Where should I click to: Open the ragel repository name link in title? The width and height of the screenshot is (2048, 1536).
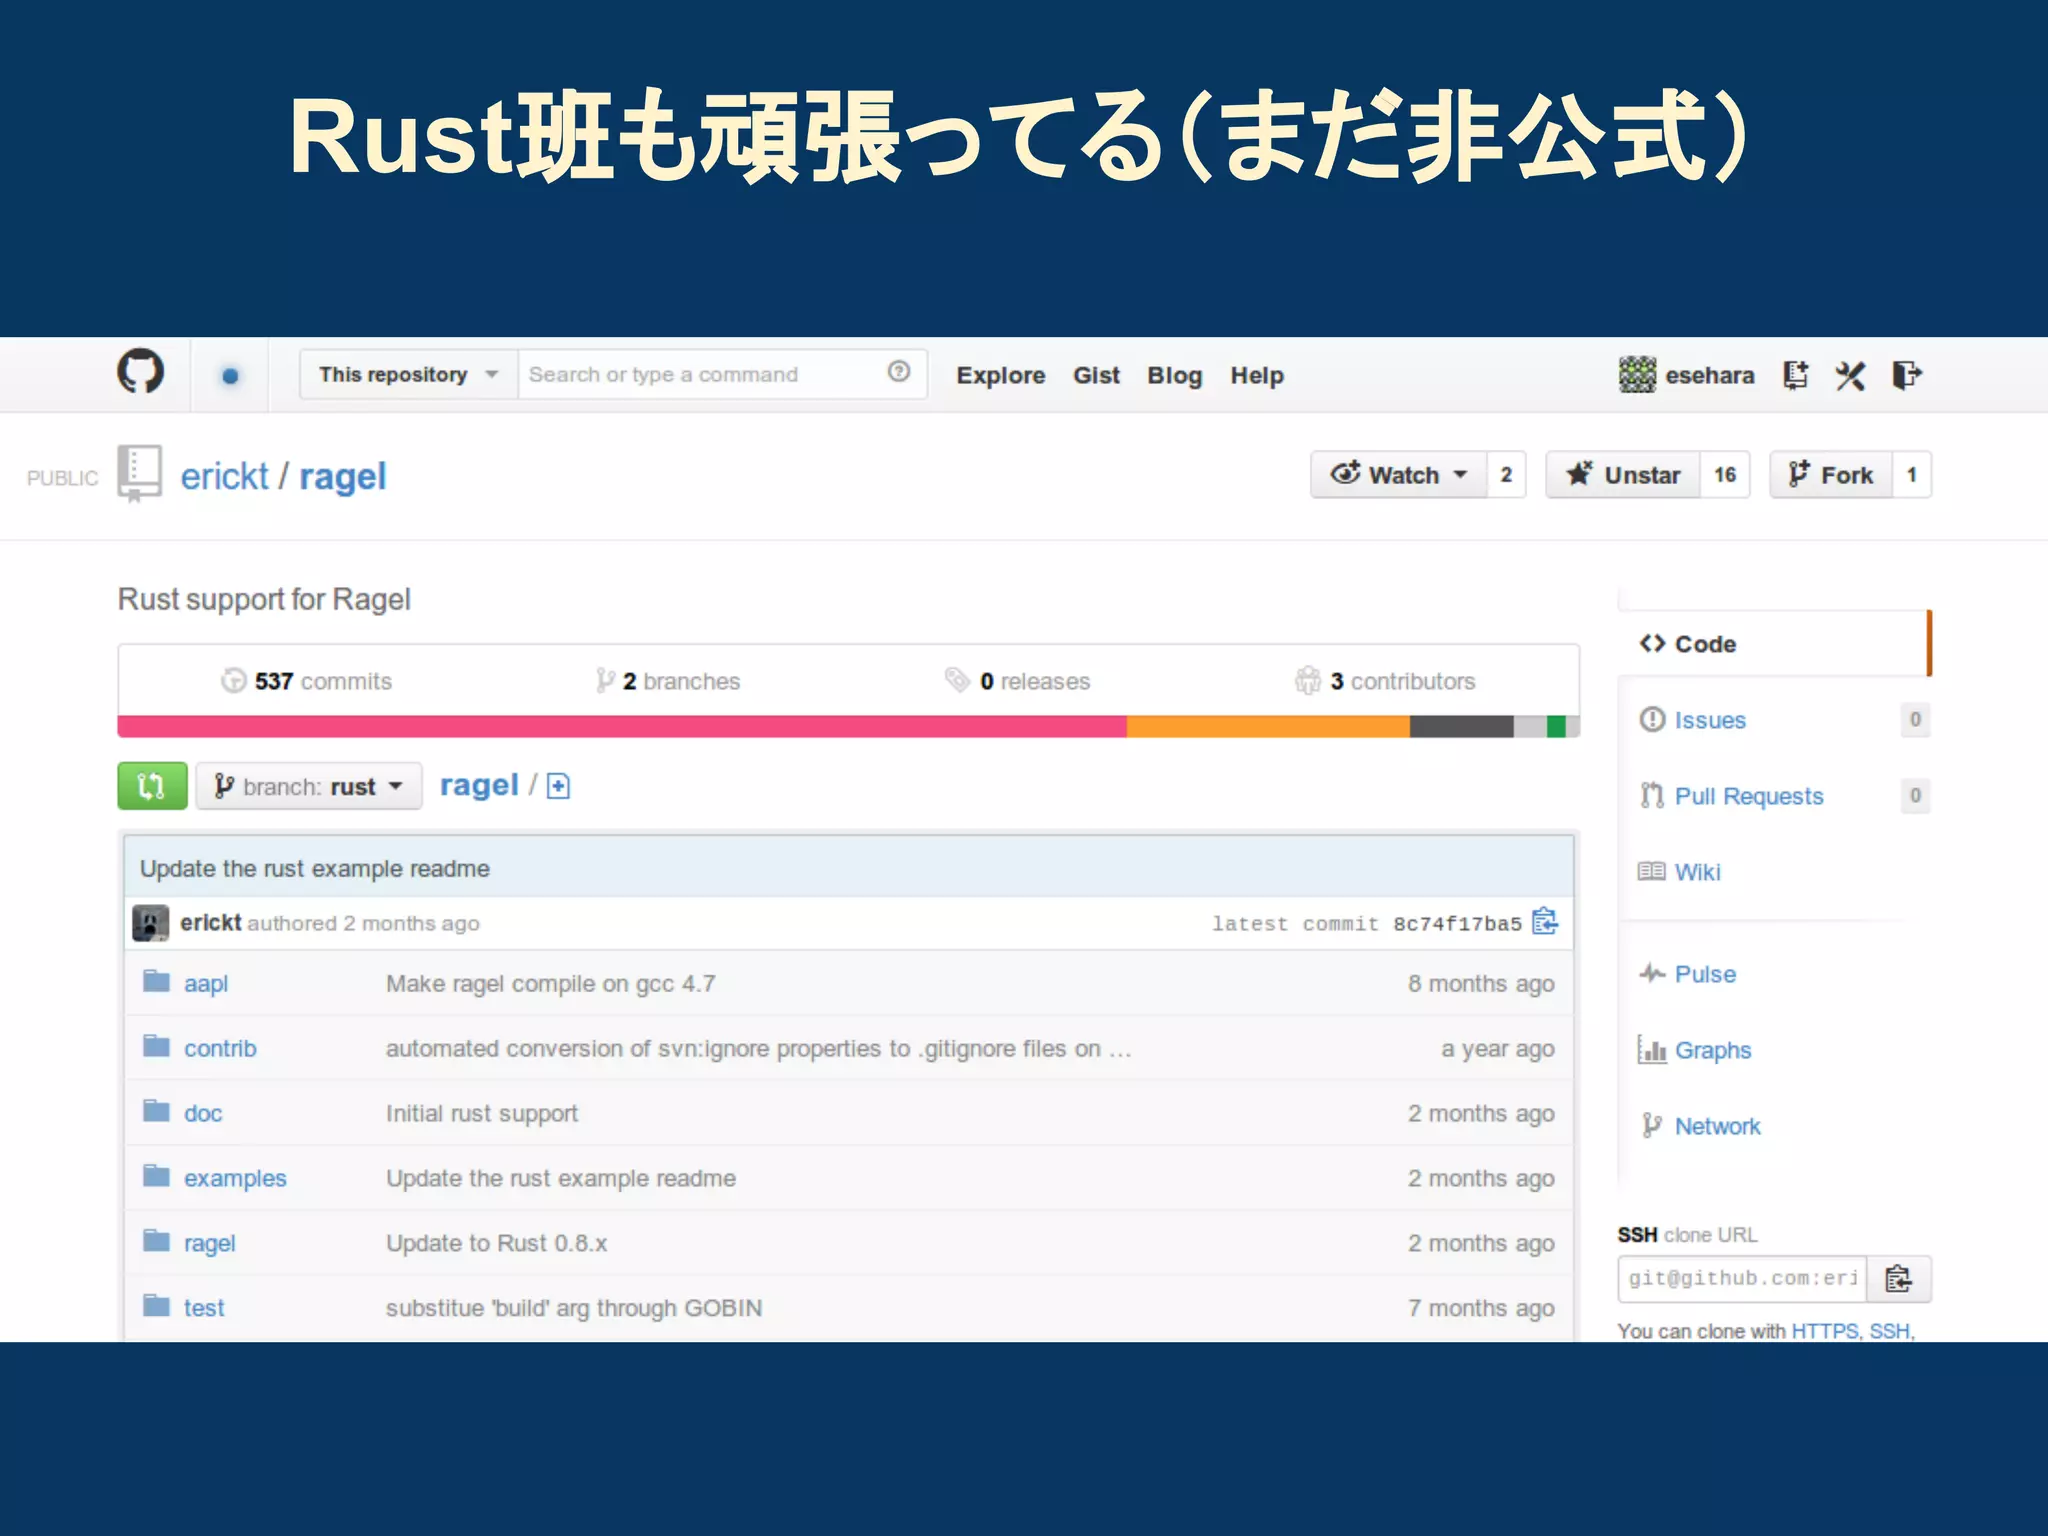tap(342, 478)
